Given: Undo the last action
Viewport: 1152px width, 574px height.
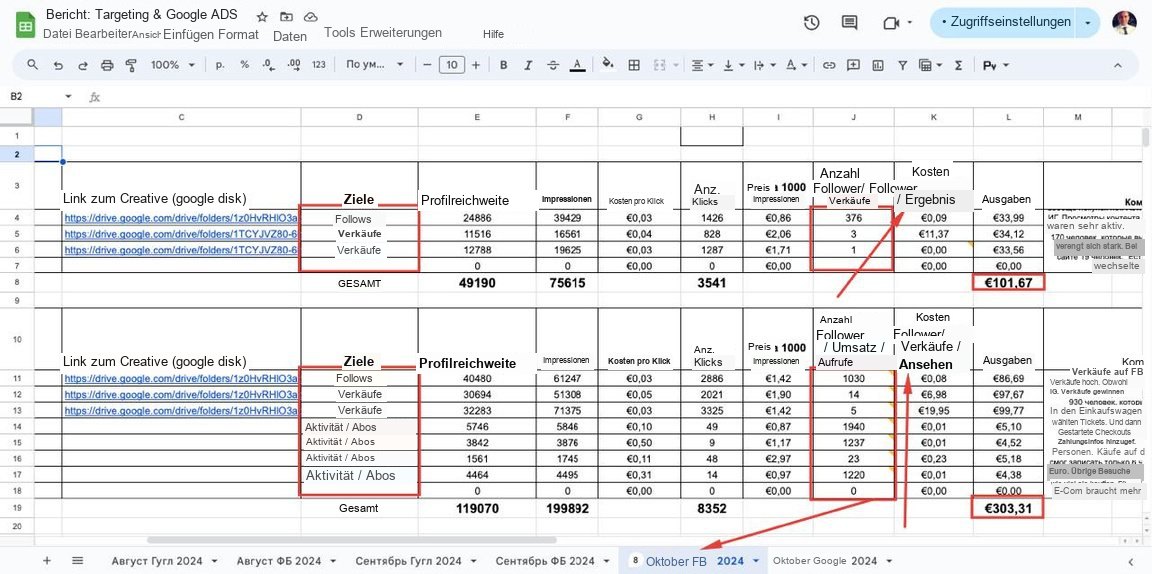Looking at the screenshot, I should pyautogui.click(x=58, y=65).
